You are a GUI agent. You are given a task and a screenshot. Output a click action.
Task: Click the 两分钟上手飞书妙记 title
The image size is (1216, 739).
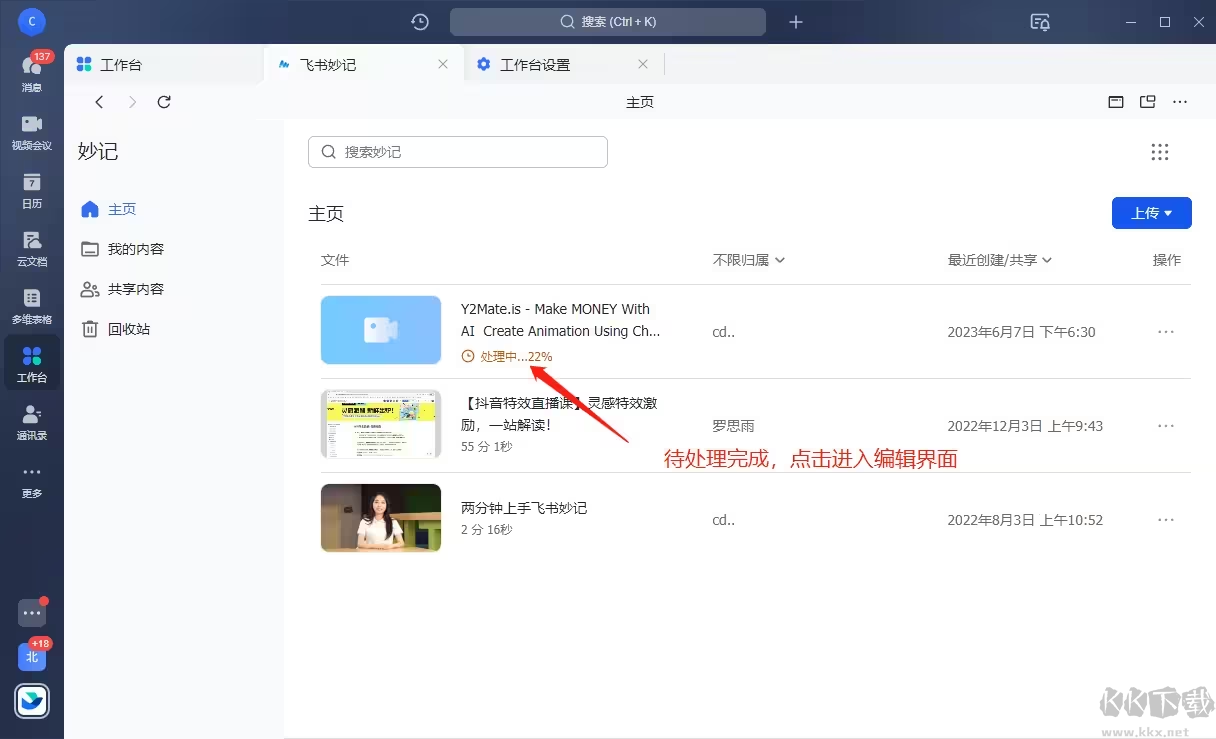[x=524, y=508]
